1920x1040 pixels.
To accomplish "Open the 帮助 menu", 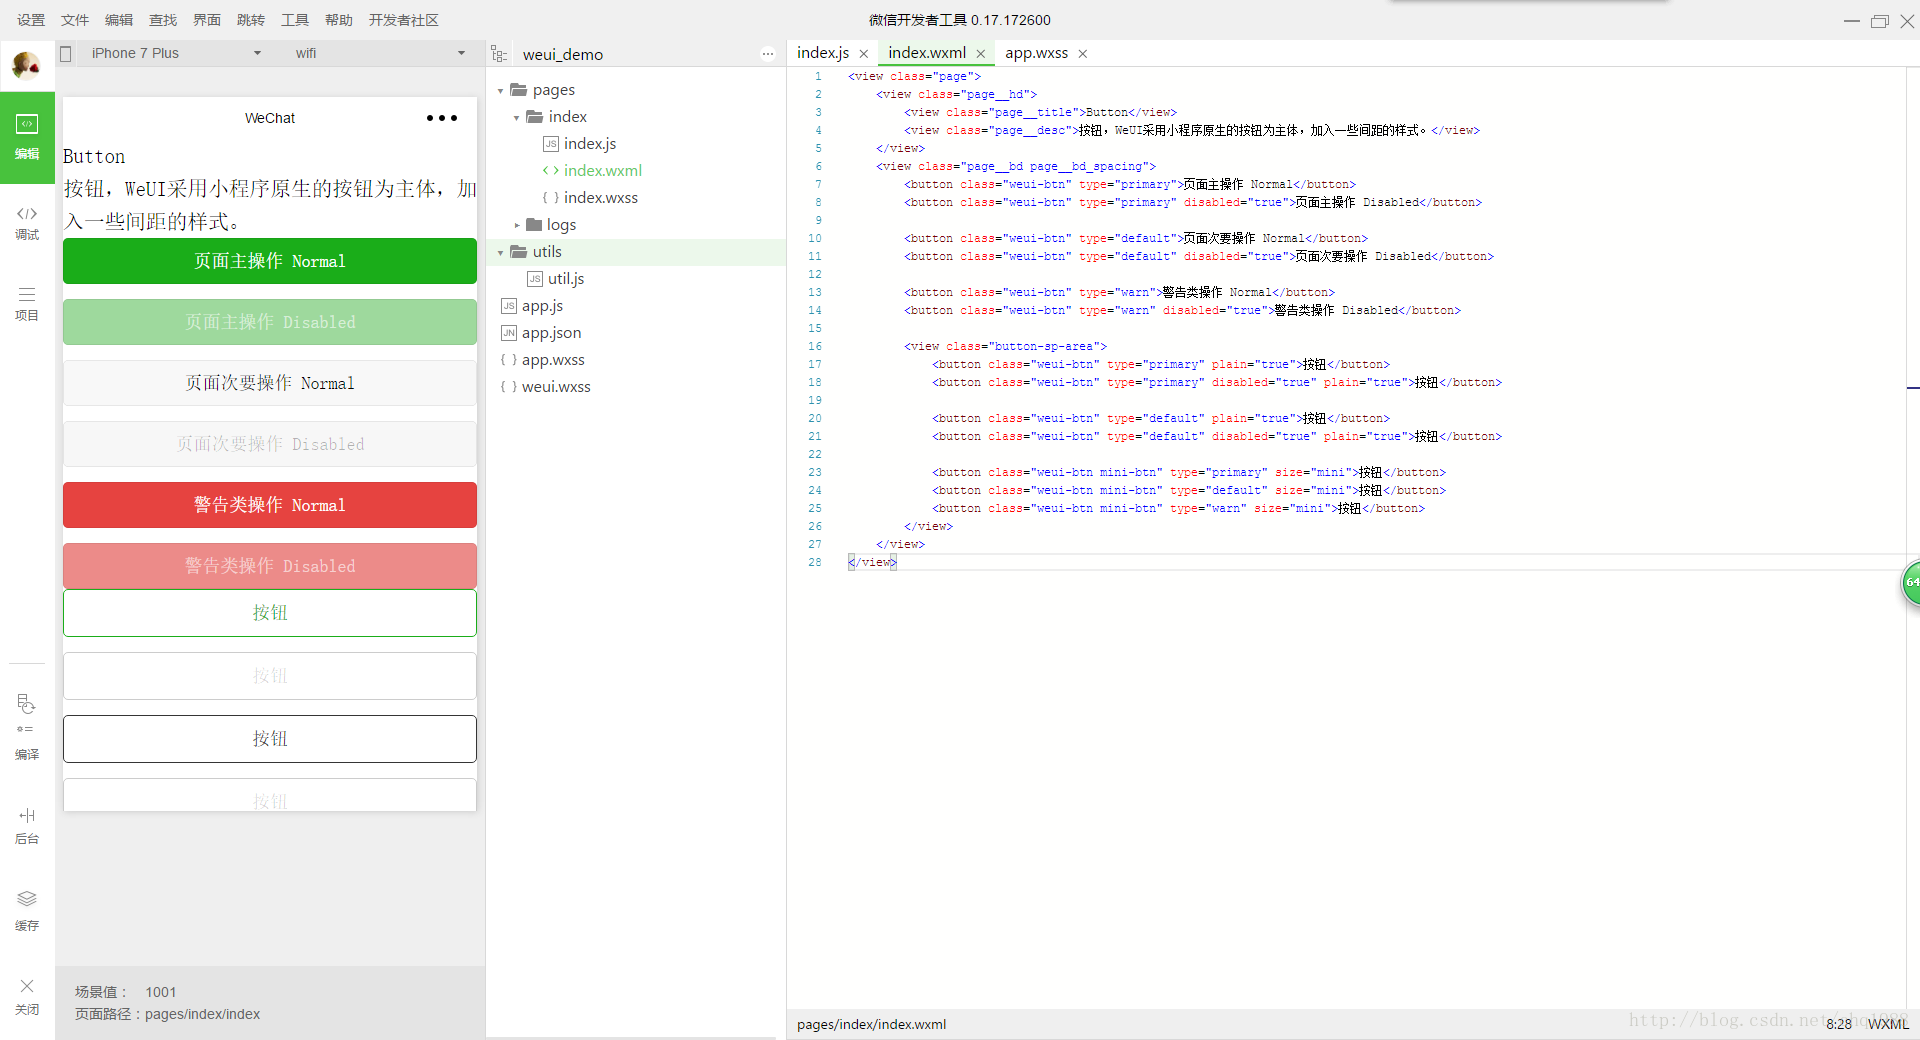I will click(339, 20).
